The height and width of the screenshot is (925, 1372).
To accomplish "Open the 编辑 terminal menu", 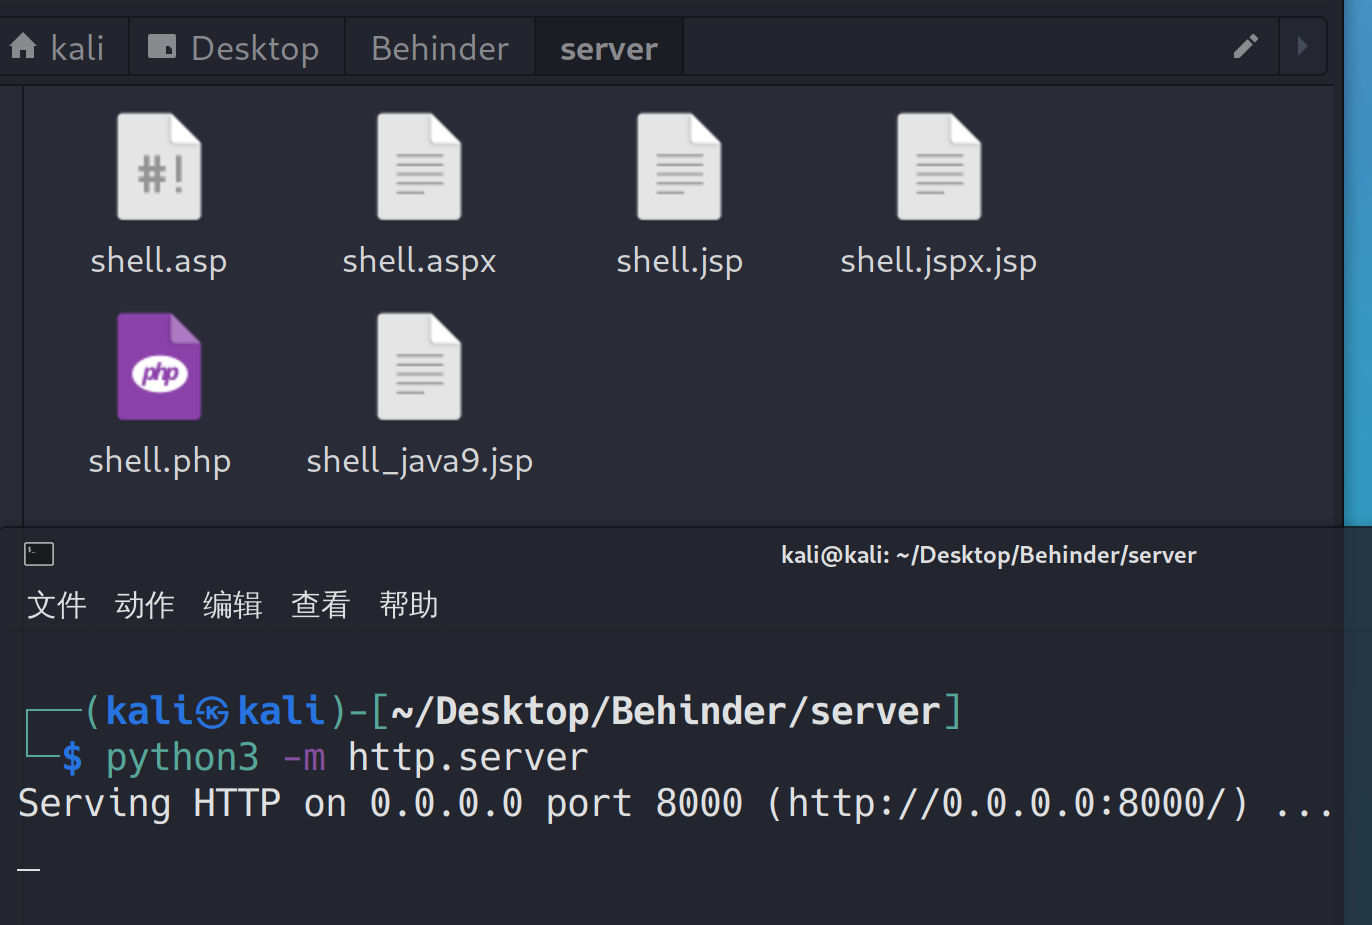I will [233, 605].
